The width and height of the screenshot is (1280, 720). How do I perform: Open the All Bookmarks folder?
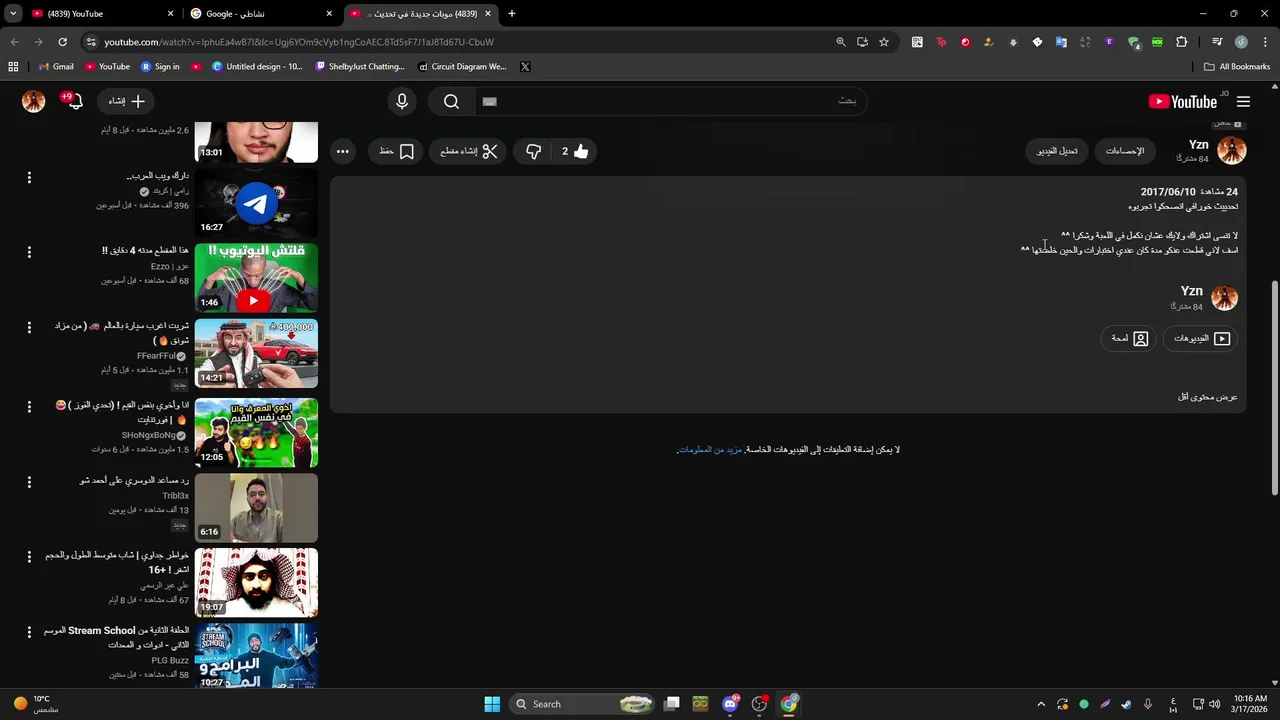pyautogui.click(x=1237, y=67)
